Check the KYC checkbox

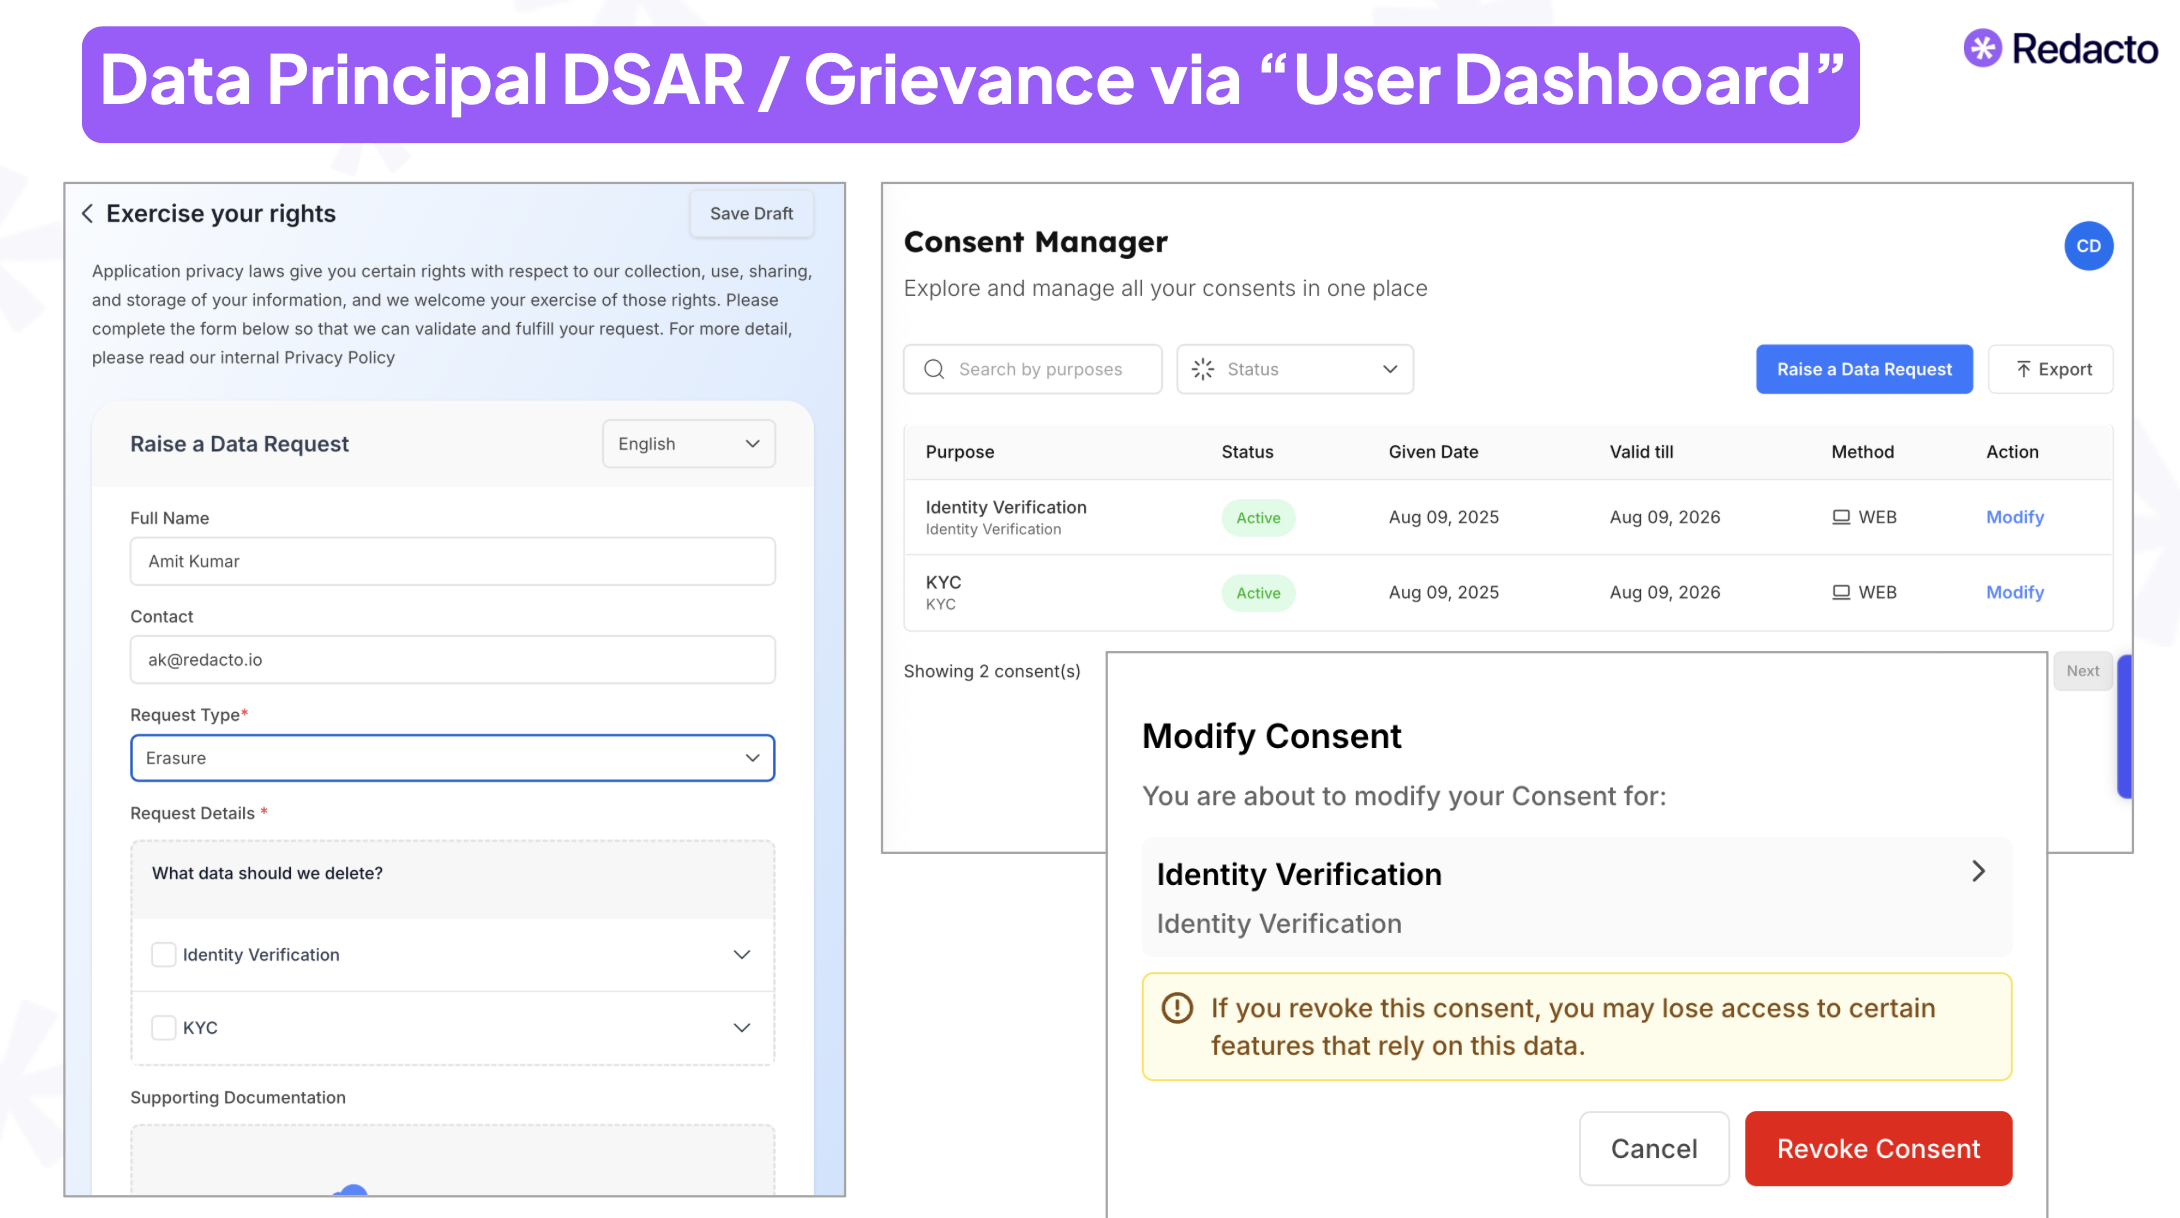pos(164,1028)
